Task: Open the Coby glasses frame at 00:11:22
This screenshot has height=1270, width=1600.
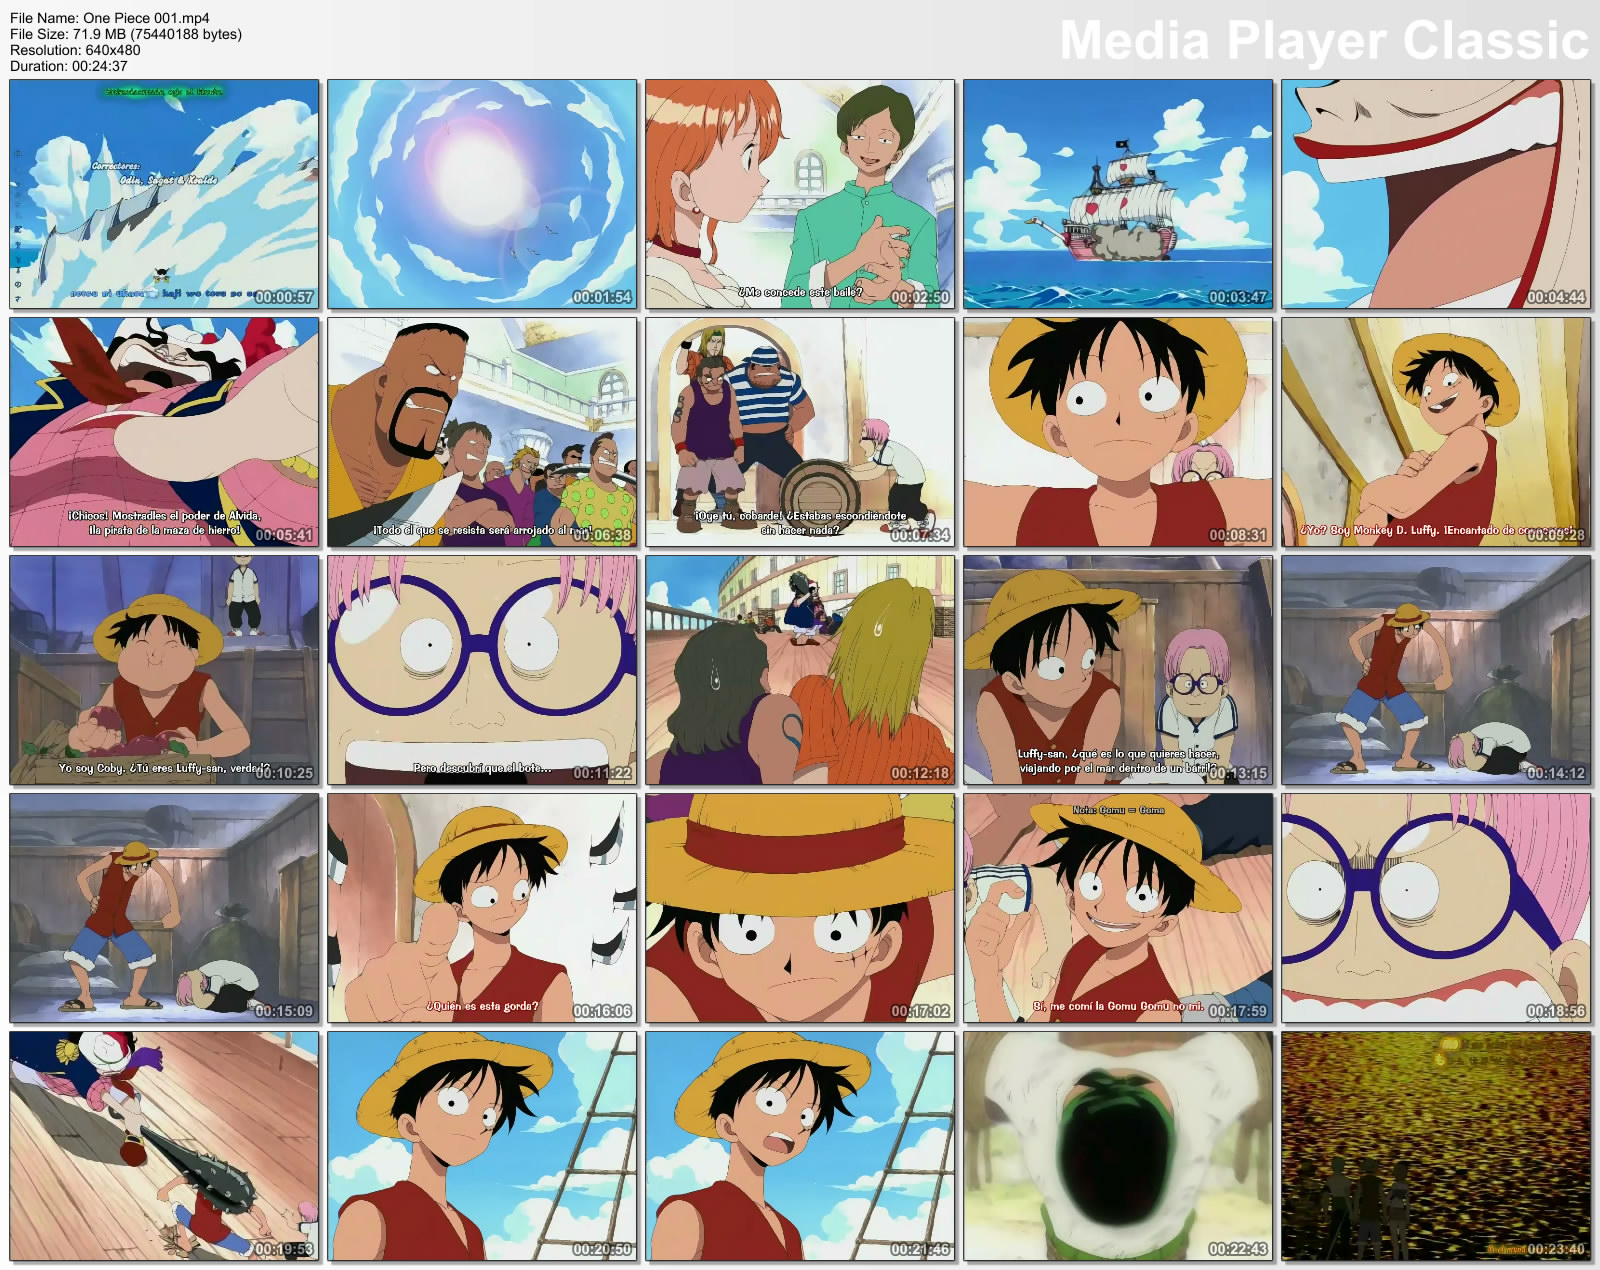Action: click(482, 670)
